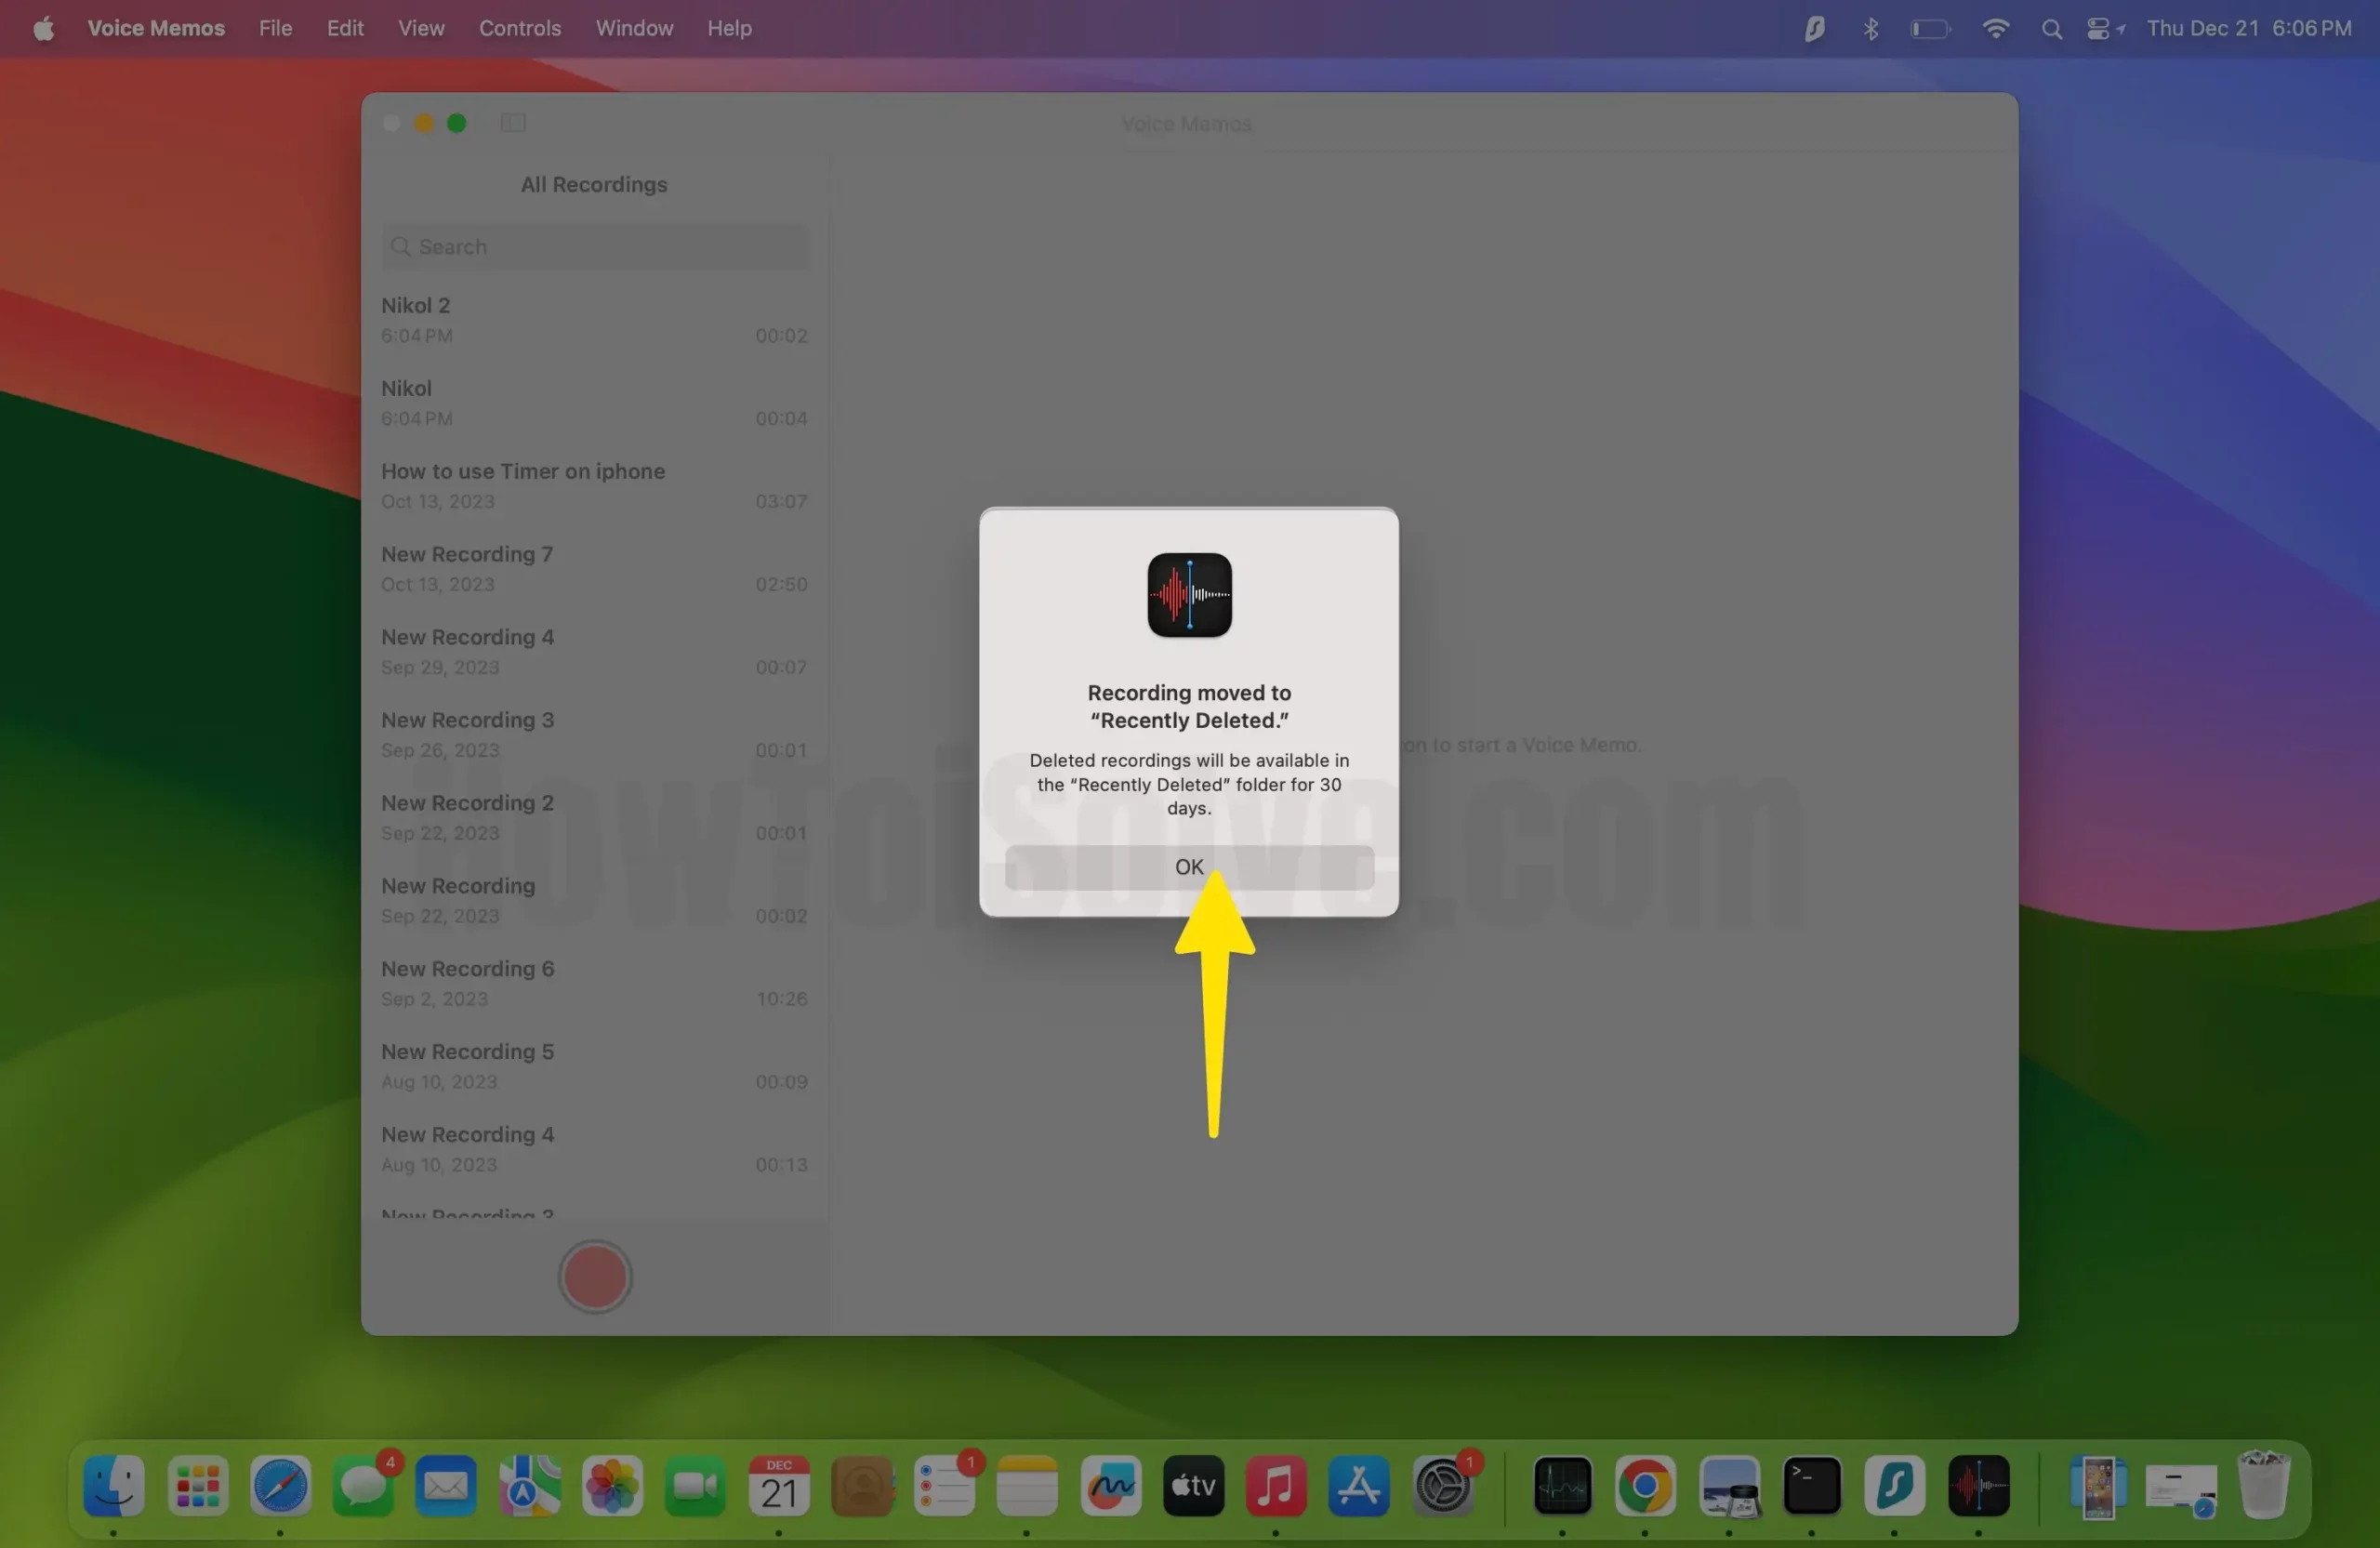Select 'How to use Timer on iphone' recording
This screenshot has width=2380, height=1548.
pos(595,486)
